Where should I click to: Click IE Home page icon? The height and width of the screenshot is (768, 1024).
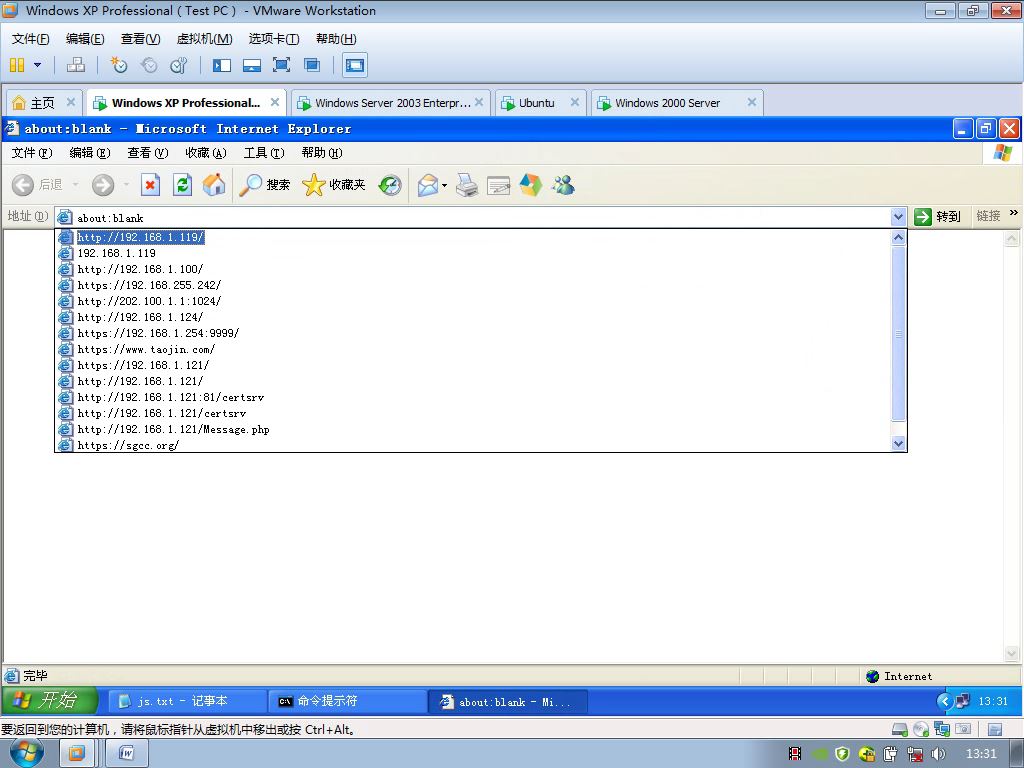pos(214,185)
